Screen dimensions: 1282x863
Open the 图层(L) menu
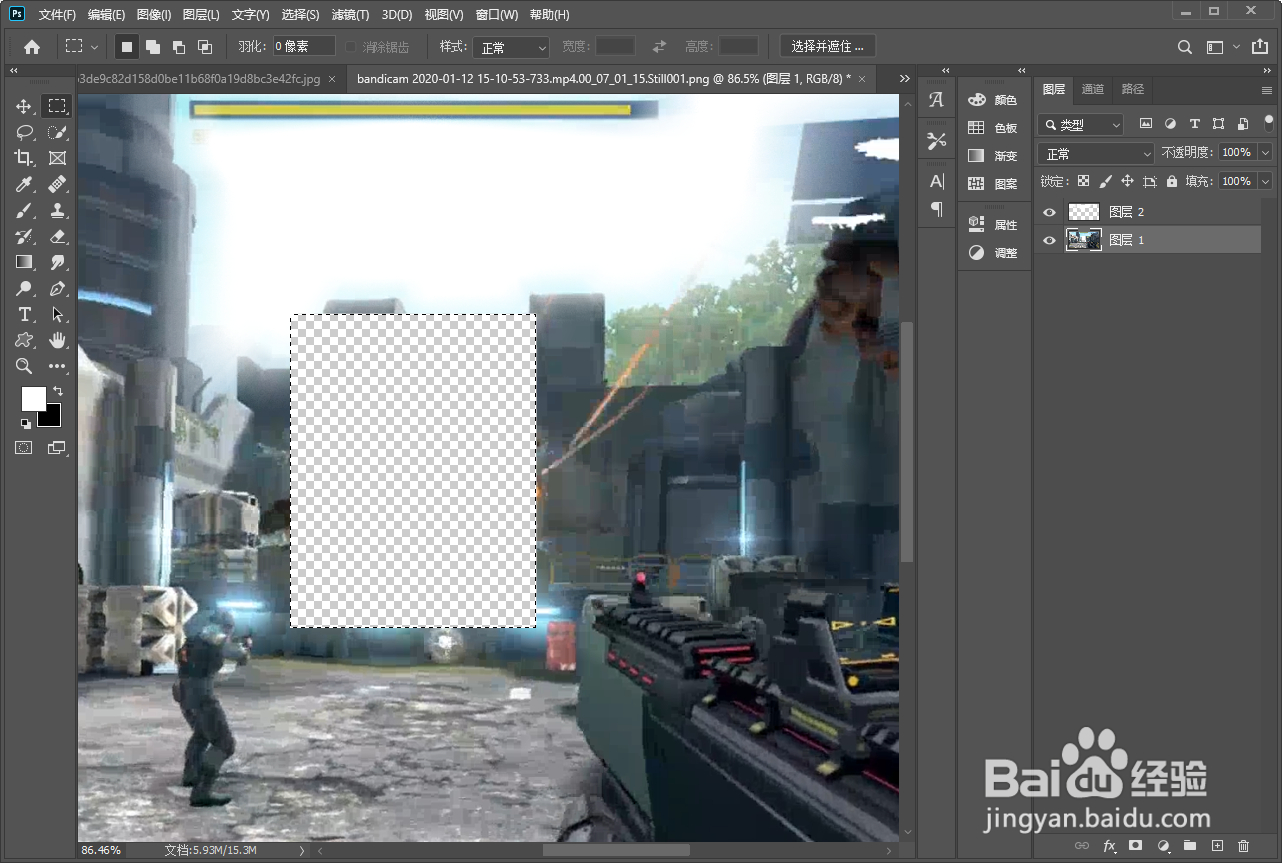click(x=202, y=15)
